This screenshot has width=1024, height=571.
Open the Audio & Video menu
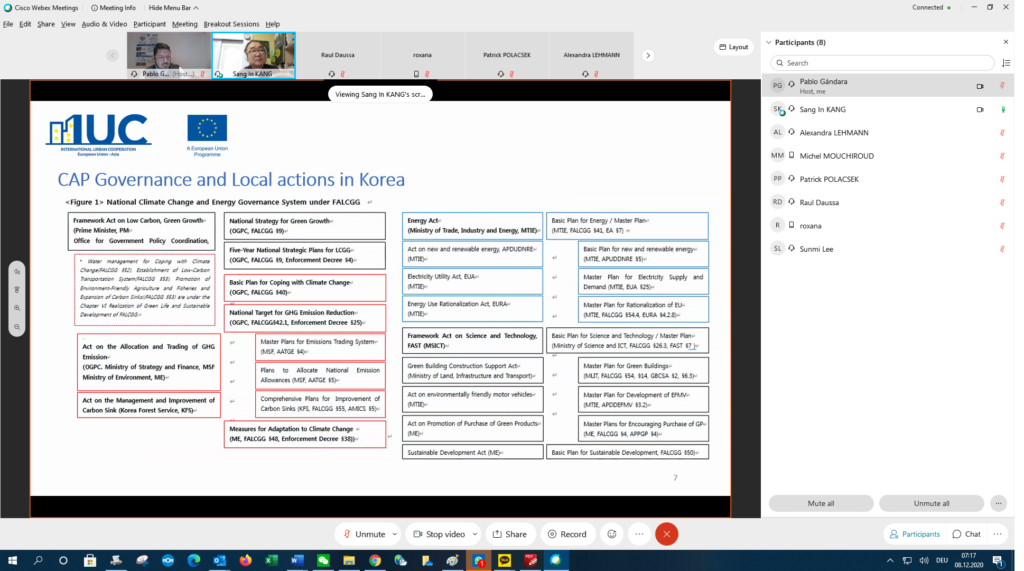coord(104,24)
